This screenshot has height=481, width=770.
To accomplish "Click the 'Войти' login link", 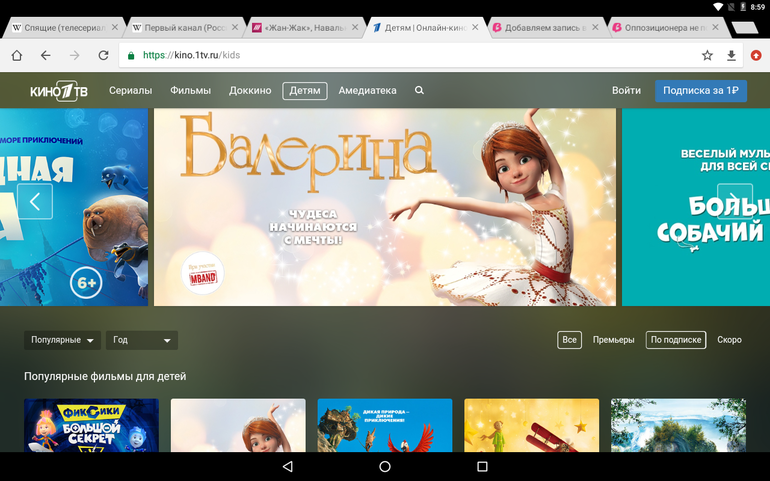I will (626, 91).
